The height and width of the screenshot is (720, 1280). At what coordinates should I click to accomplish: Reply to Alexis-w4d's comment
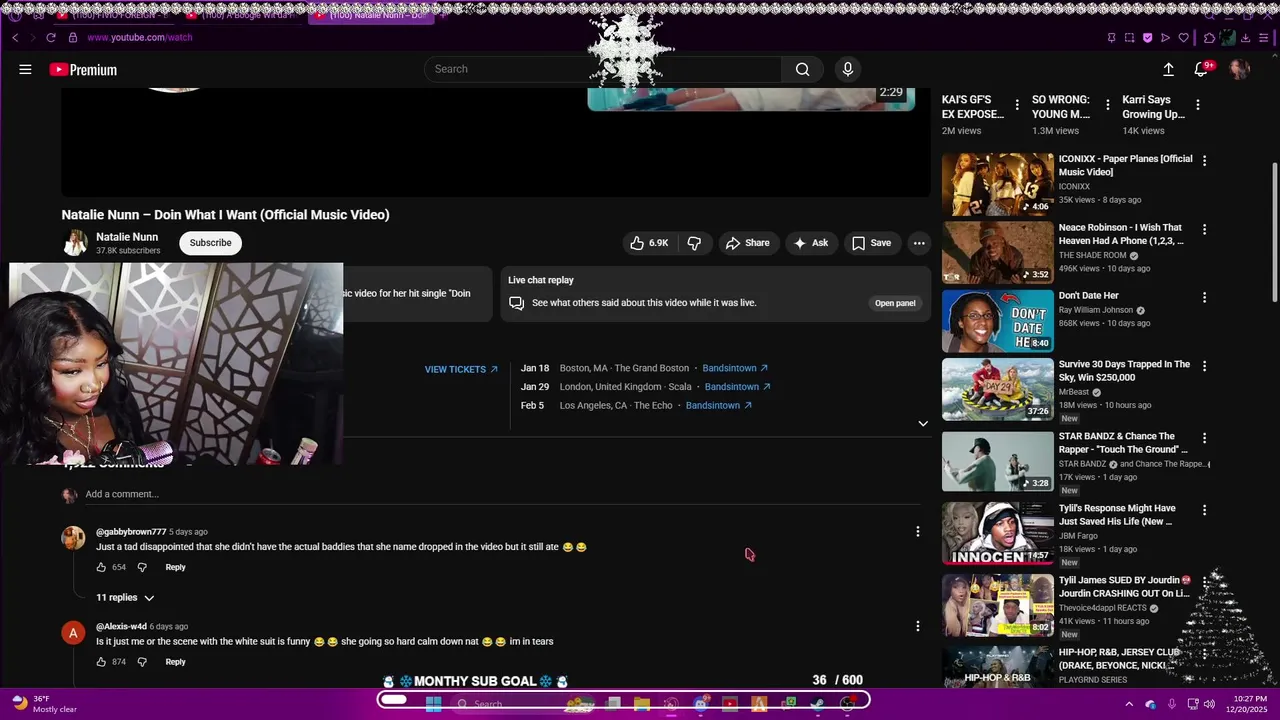[x=175, y=662]
